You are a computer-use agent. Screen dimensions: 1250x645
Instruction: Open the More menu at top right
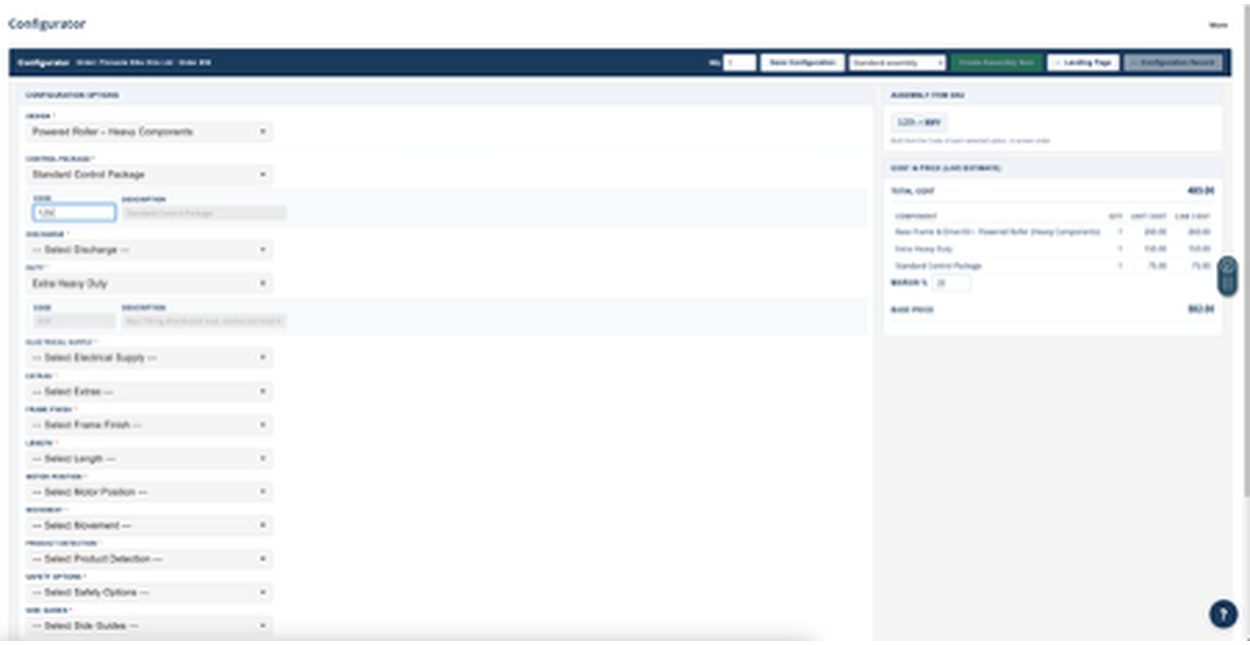coord(1218,25)
